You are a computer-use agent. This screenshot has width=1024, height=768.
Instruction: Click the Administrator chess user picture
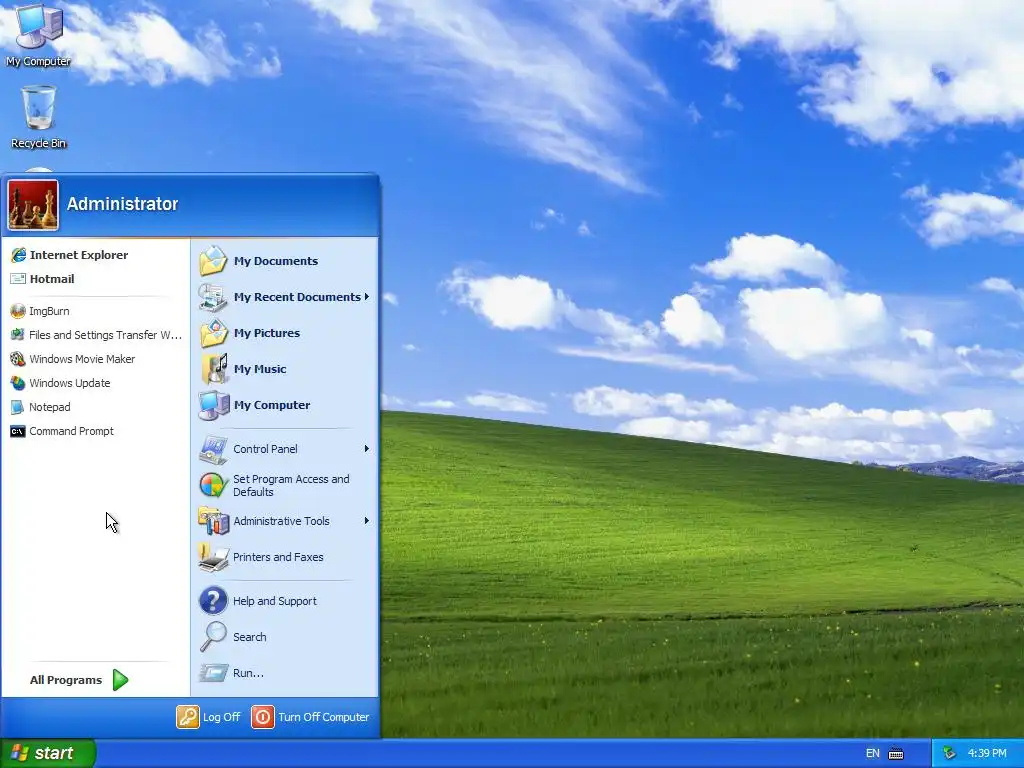(33, 205)
